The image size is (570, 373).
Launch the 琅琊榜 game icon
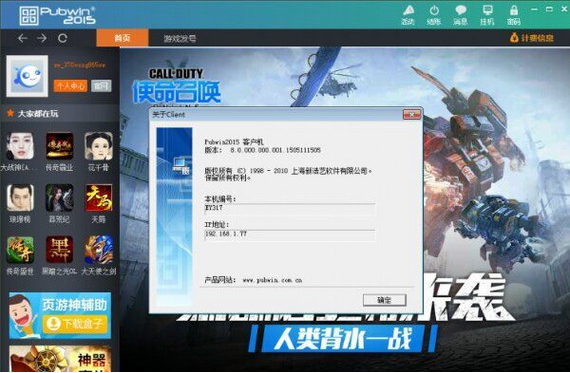20,198
